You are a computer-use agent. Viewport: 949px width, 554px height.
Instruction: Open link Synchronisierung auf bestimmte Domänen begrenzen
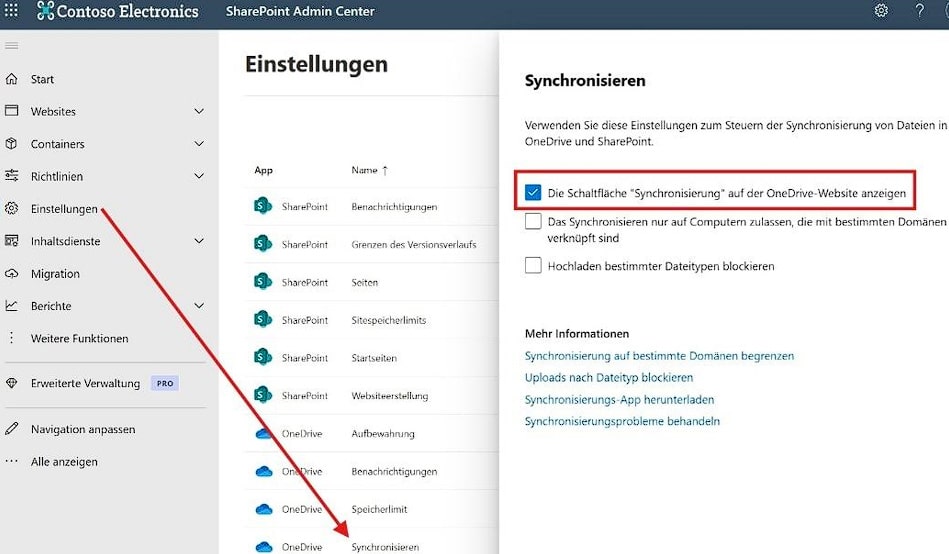tap(659, 356)
